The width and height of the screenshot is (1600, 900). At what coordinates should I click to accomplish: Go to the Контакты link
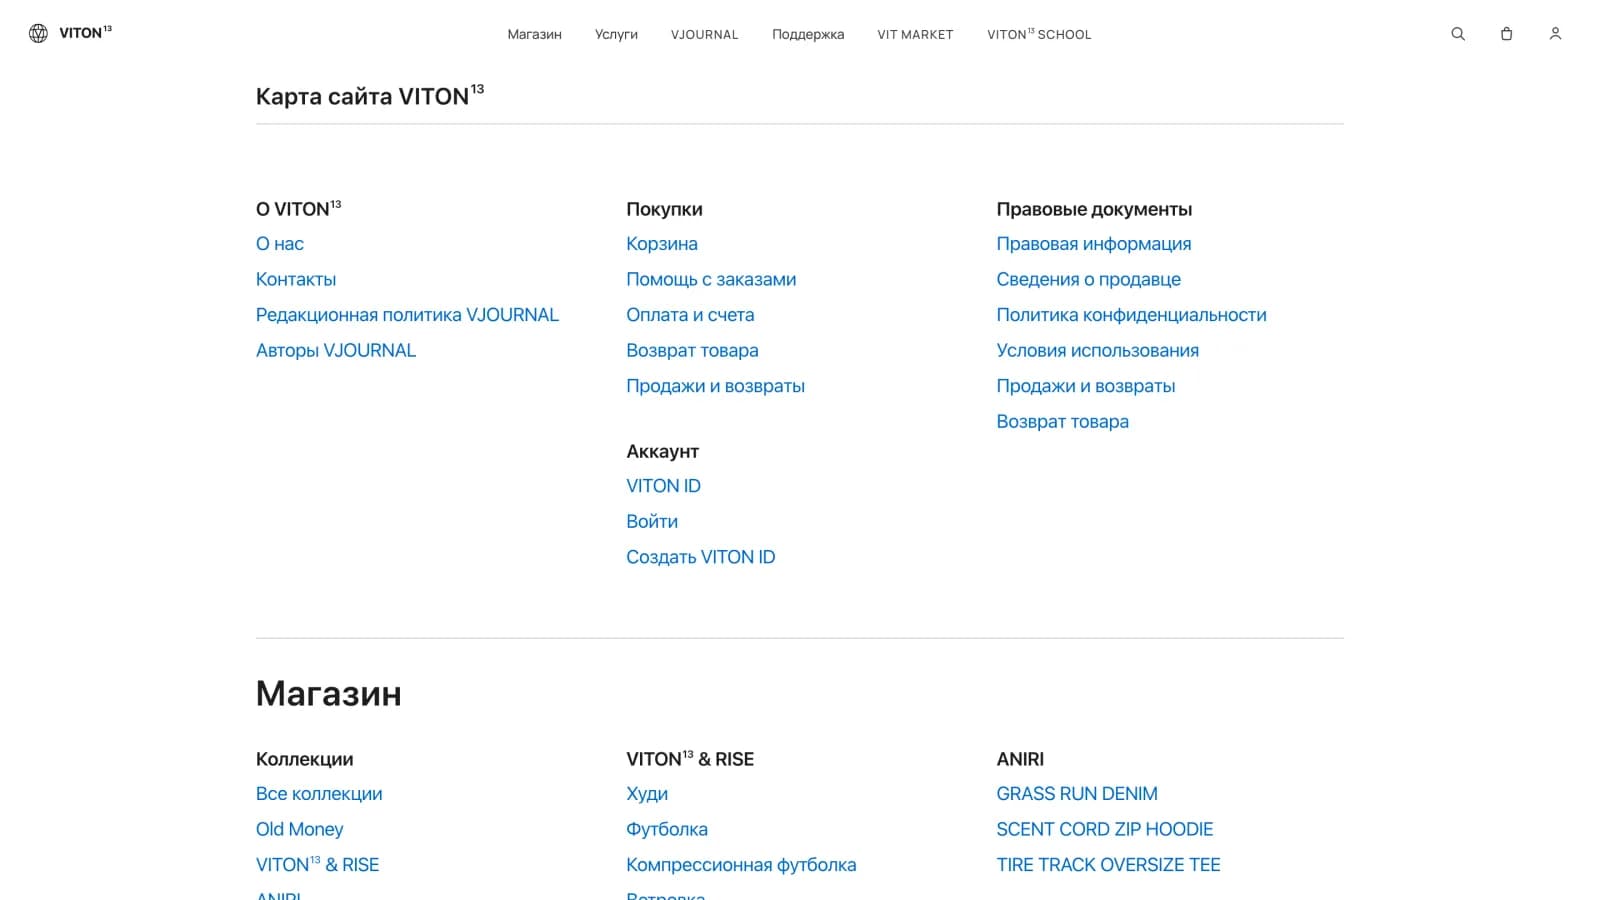pyautogui.click(x=296, y=279)
